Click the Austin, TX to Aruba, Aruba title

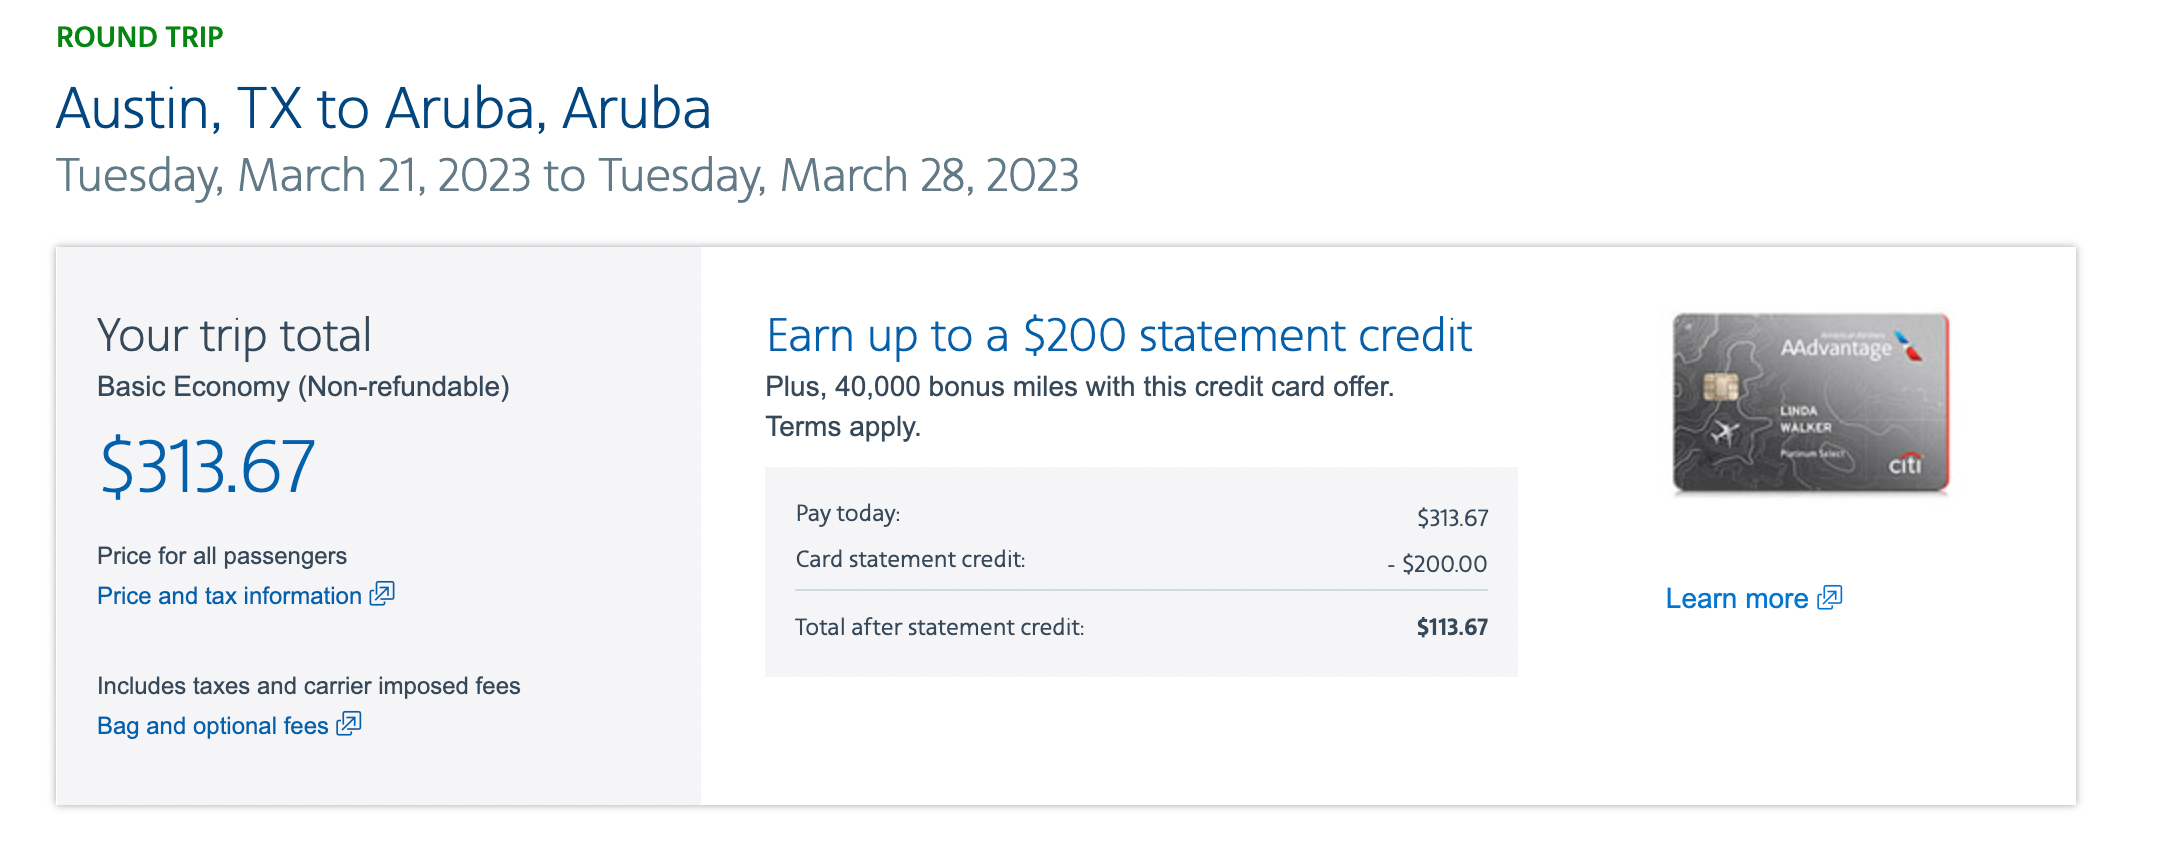(x=383, y=108)
